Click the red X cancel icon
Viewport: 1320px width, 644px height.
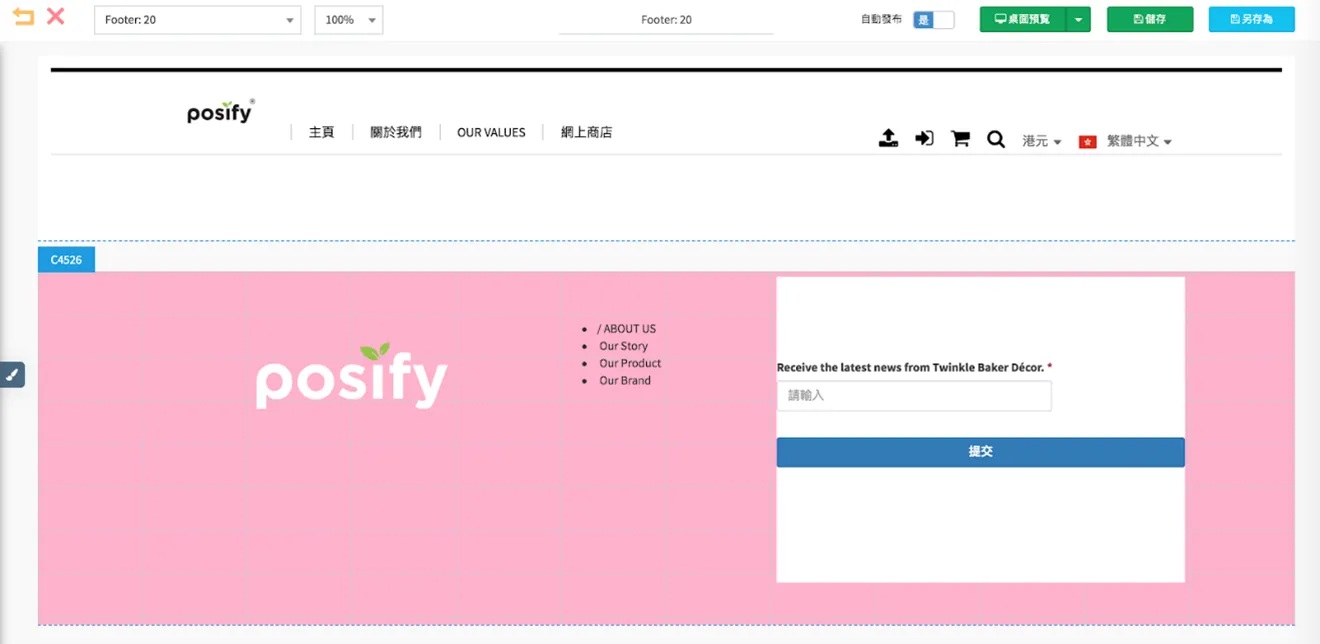coord(56,17)
